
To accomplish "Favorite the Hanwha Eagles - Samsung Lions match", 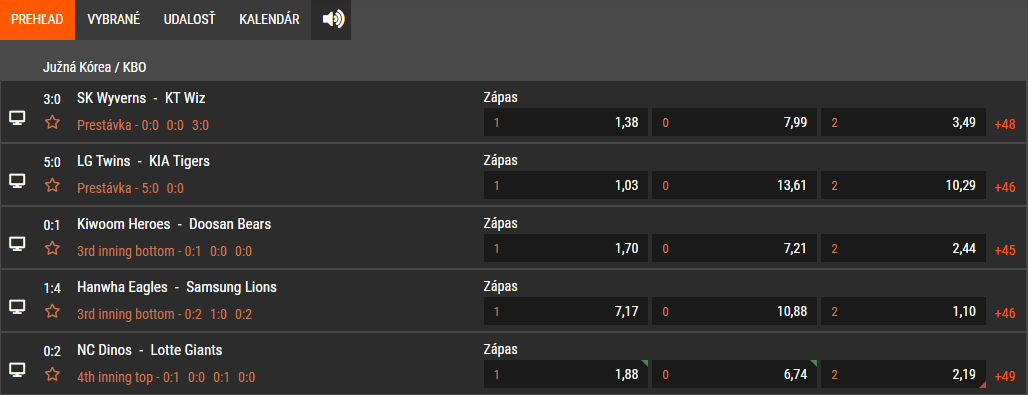I will point(52,312).
